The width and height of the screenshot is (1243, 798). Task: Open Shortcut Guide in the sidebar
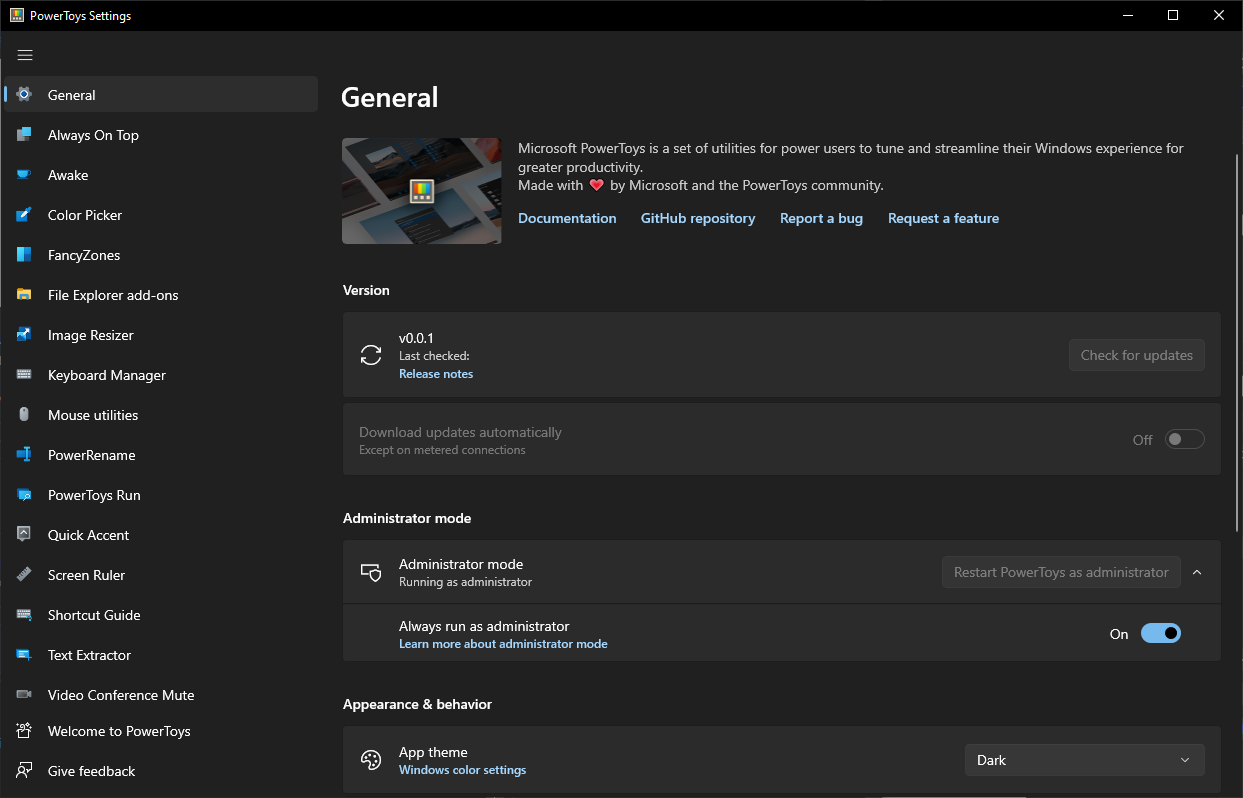(161, 615)
